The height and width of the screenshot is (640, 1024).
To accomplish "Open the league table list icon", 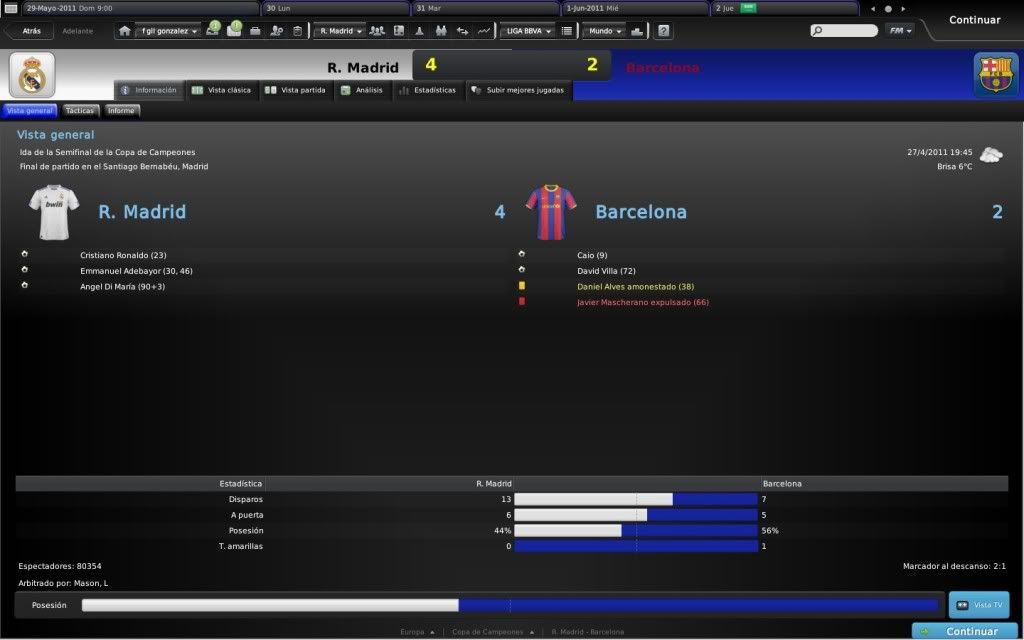I will [x=567, y=31].
